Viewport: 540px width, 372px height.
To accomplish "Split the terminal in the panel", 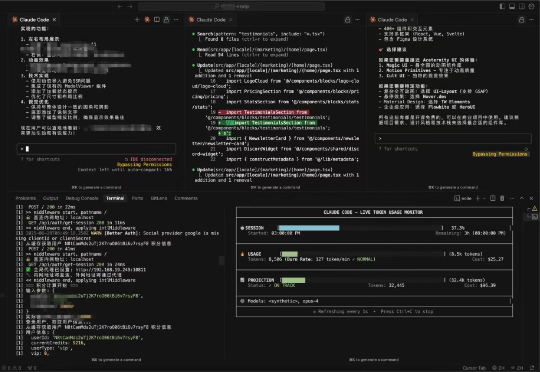I will click(493, 198).
